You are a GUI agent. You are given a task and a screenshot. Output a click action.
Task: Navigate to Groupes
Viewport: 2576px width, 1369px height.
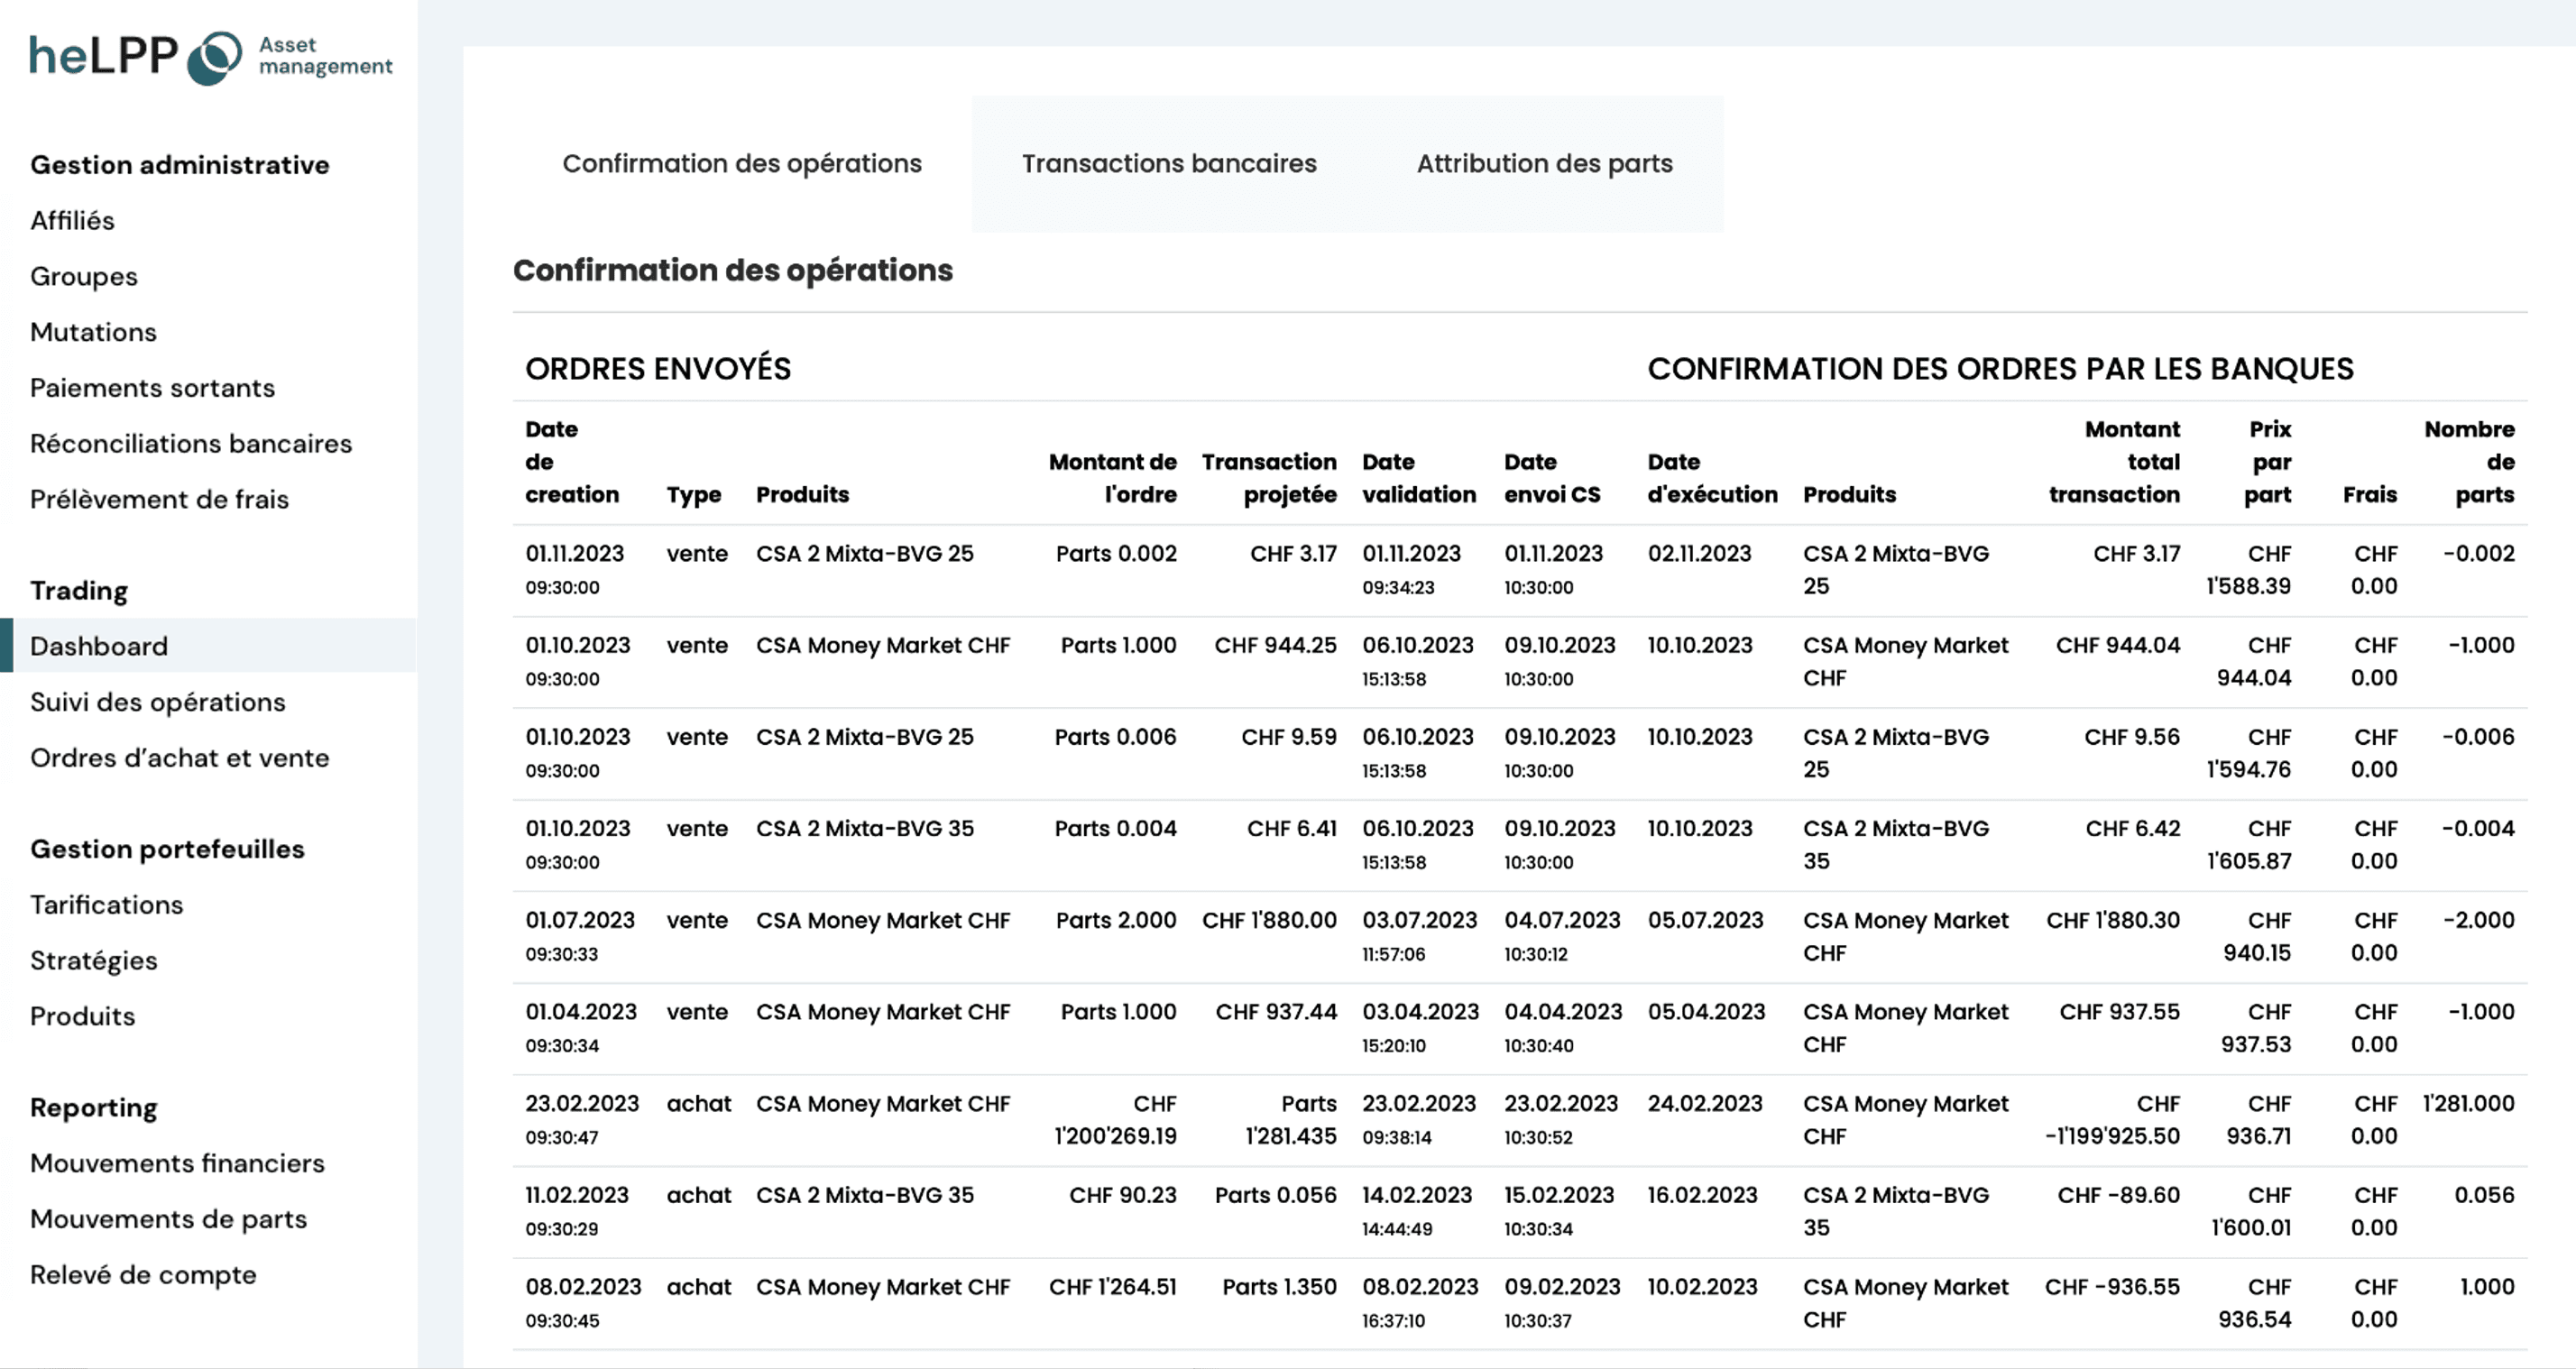84,277
